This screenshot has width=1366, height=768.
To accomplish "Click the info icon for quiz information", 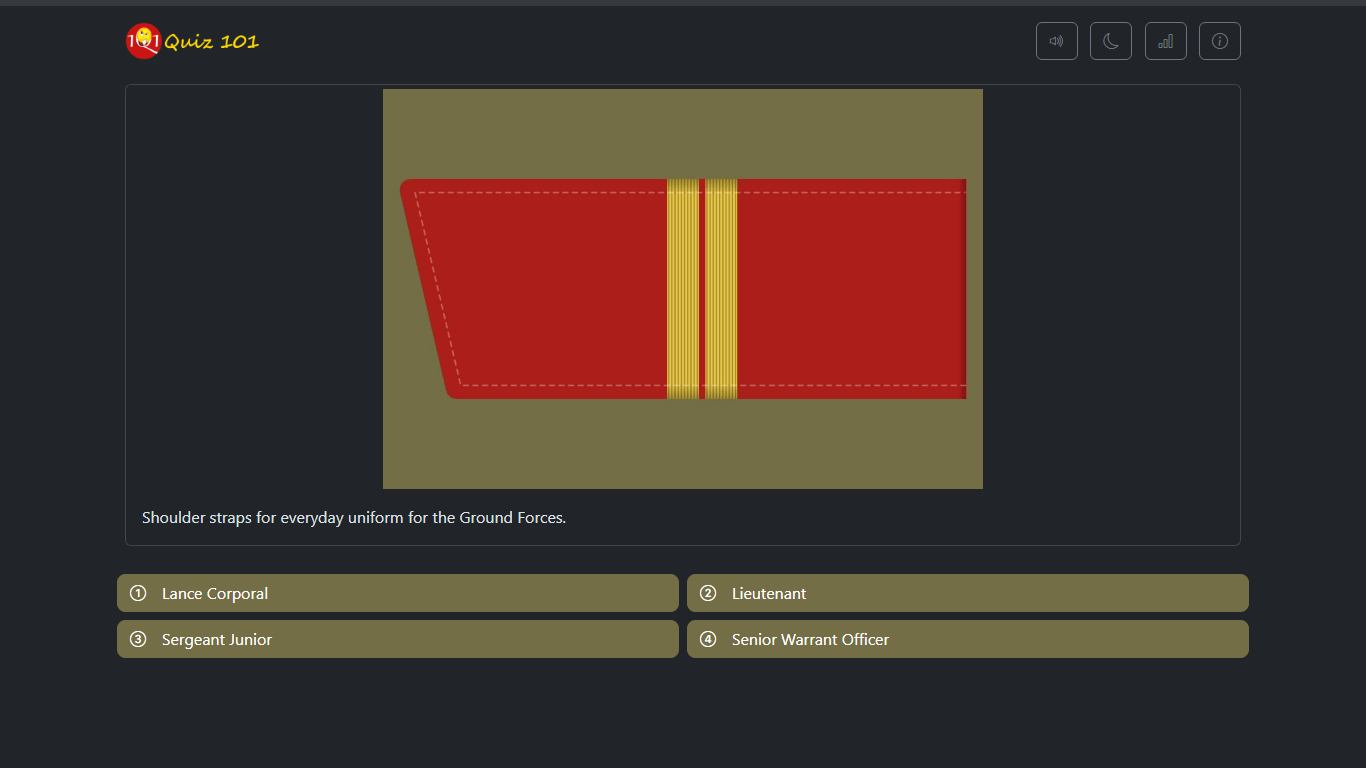I will click(1220, 41).
